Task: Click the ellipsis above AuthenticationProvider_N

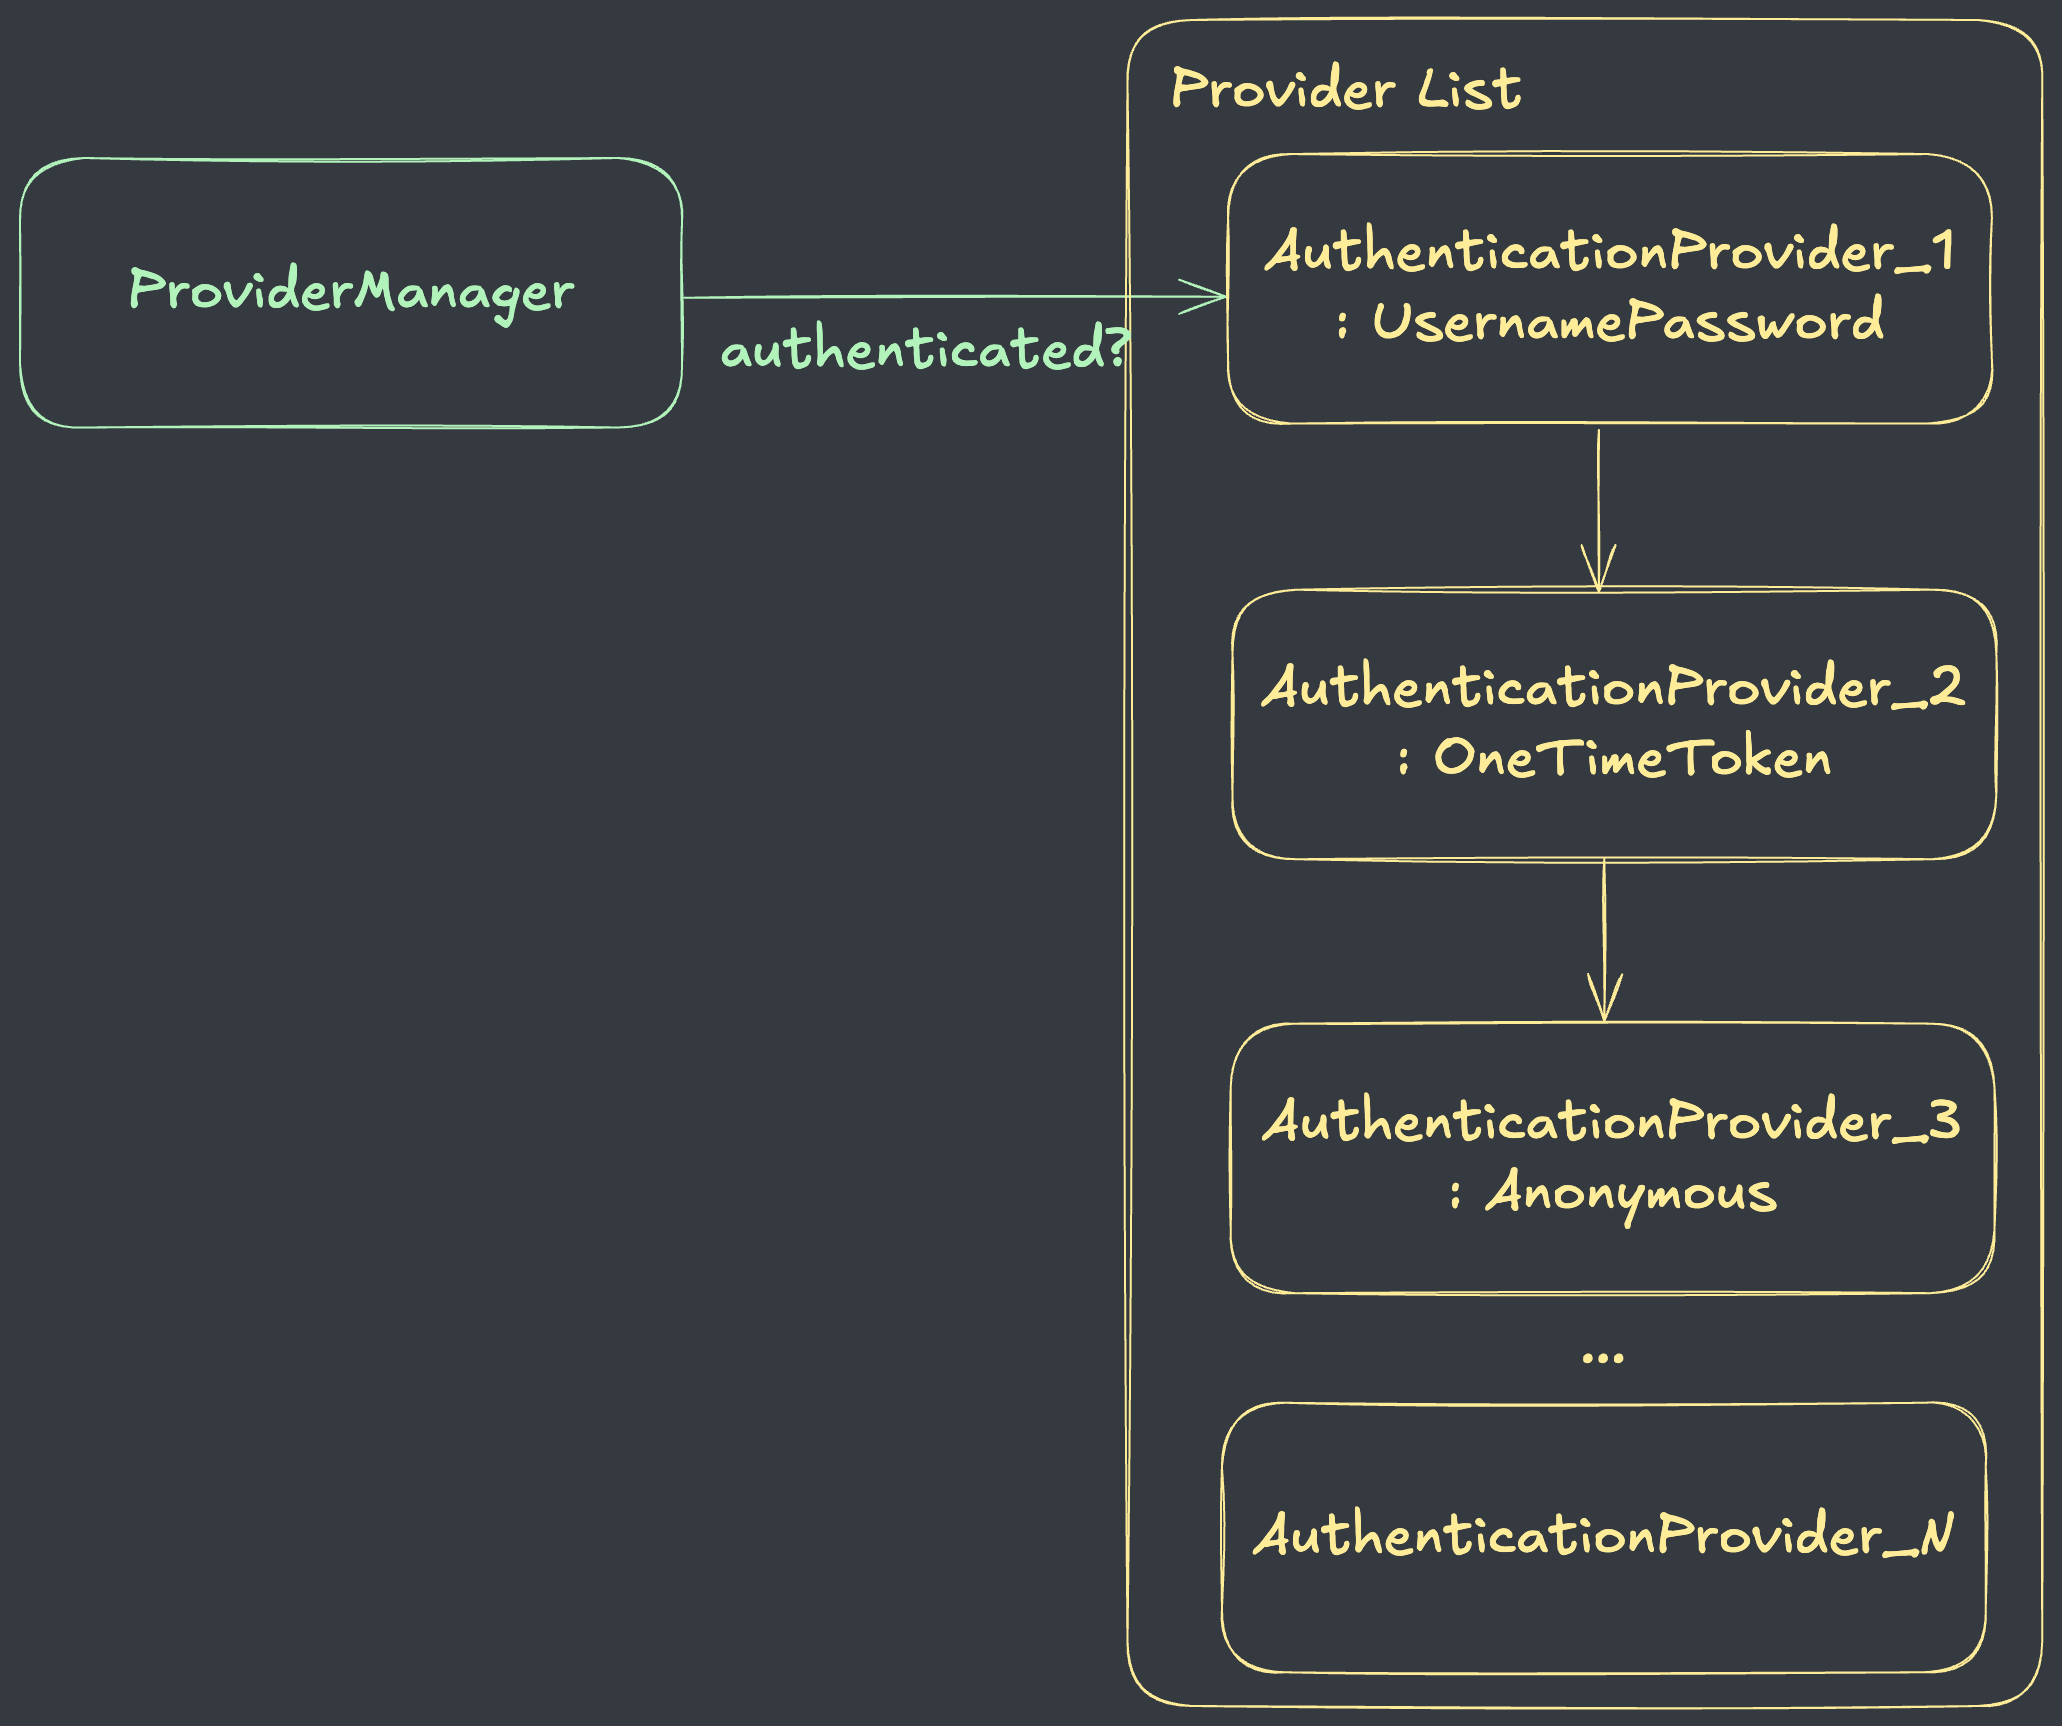Action: (x=1603, y=1357)
